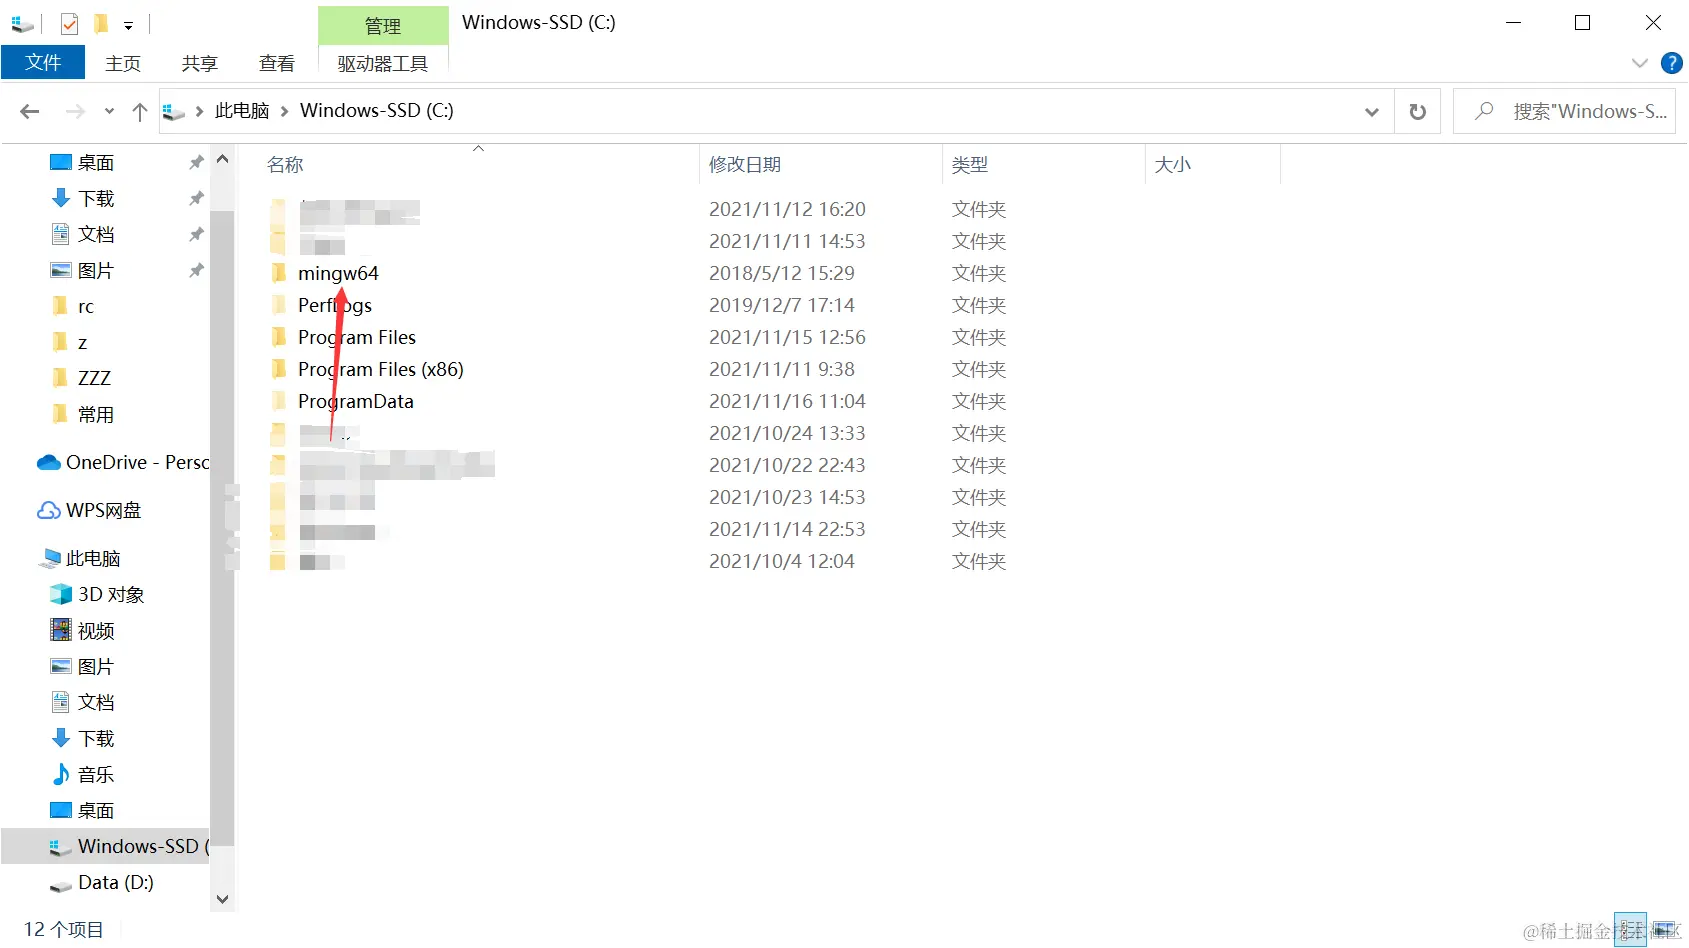
Task: Go up one level with the up arrow
Action: (x=140, y=111)
